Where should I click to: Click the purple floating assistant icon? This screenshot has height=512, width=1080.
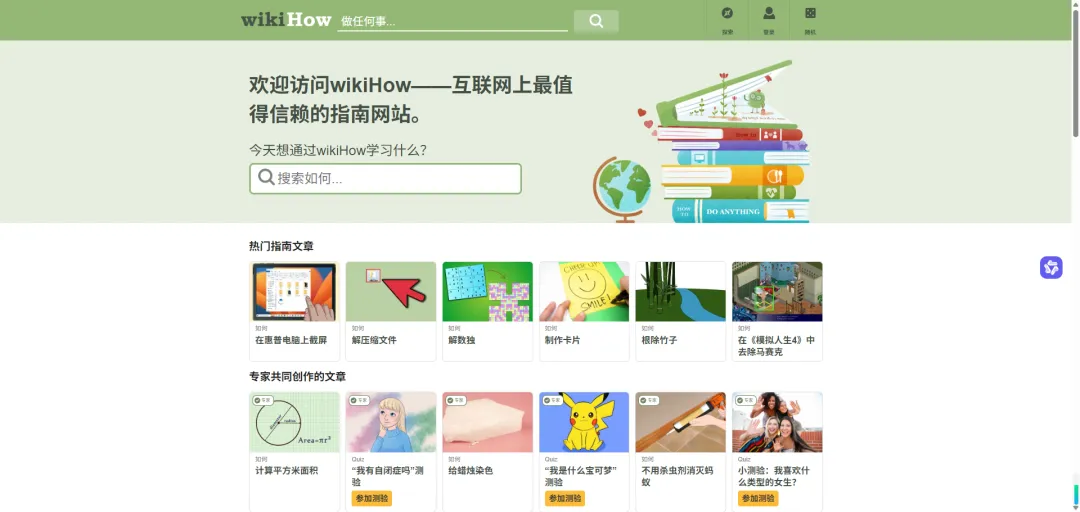1051,267
